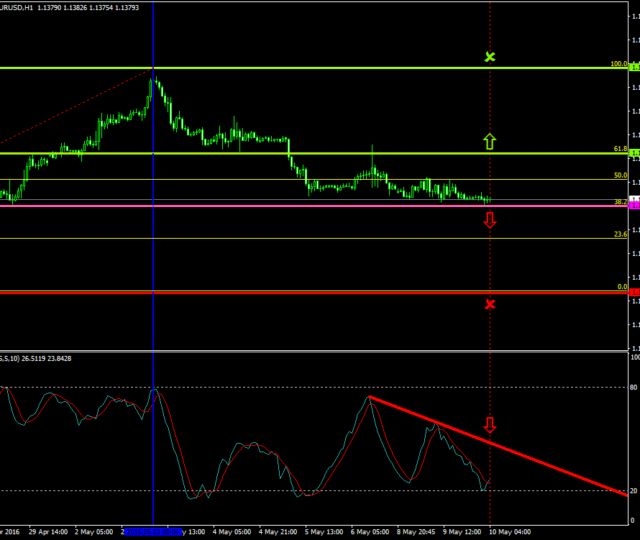Click the green X marker above the 100.0 level
640x540 pixels.
coord(490,57)
